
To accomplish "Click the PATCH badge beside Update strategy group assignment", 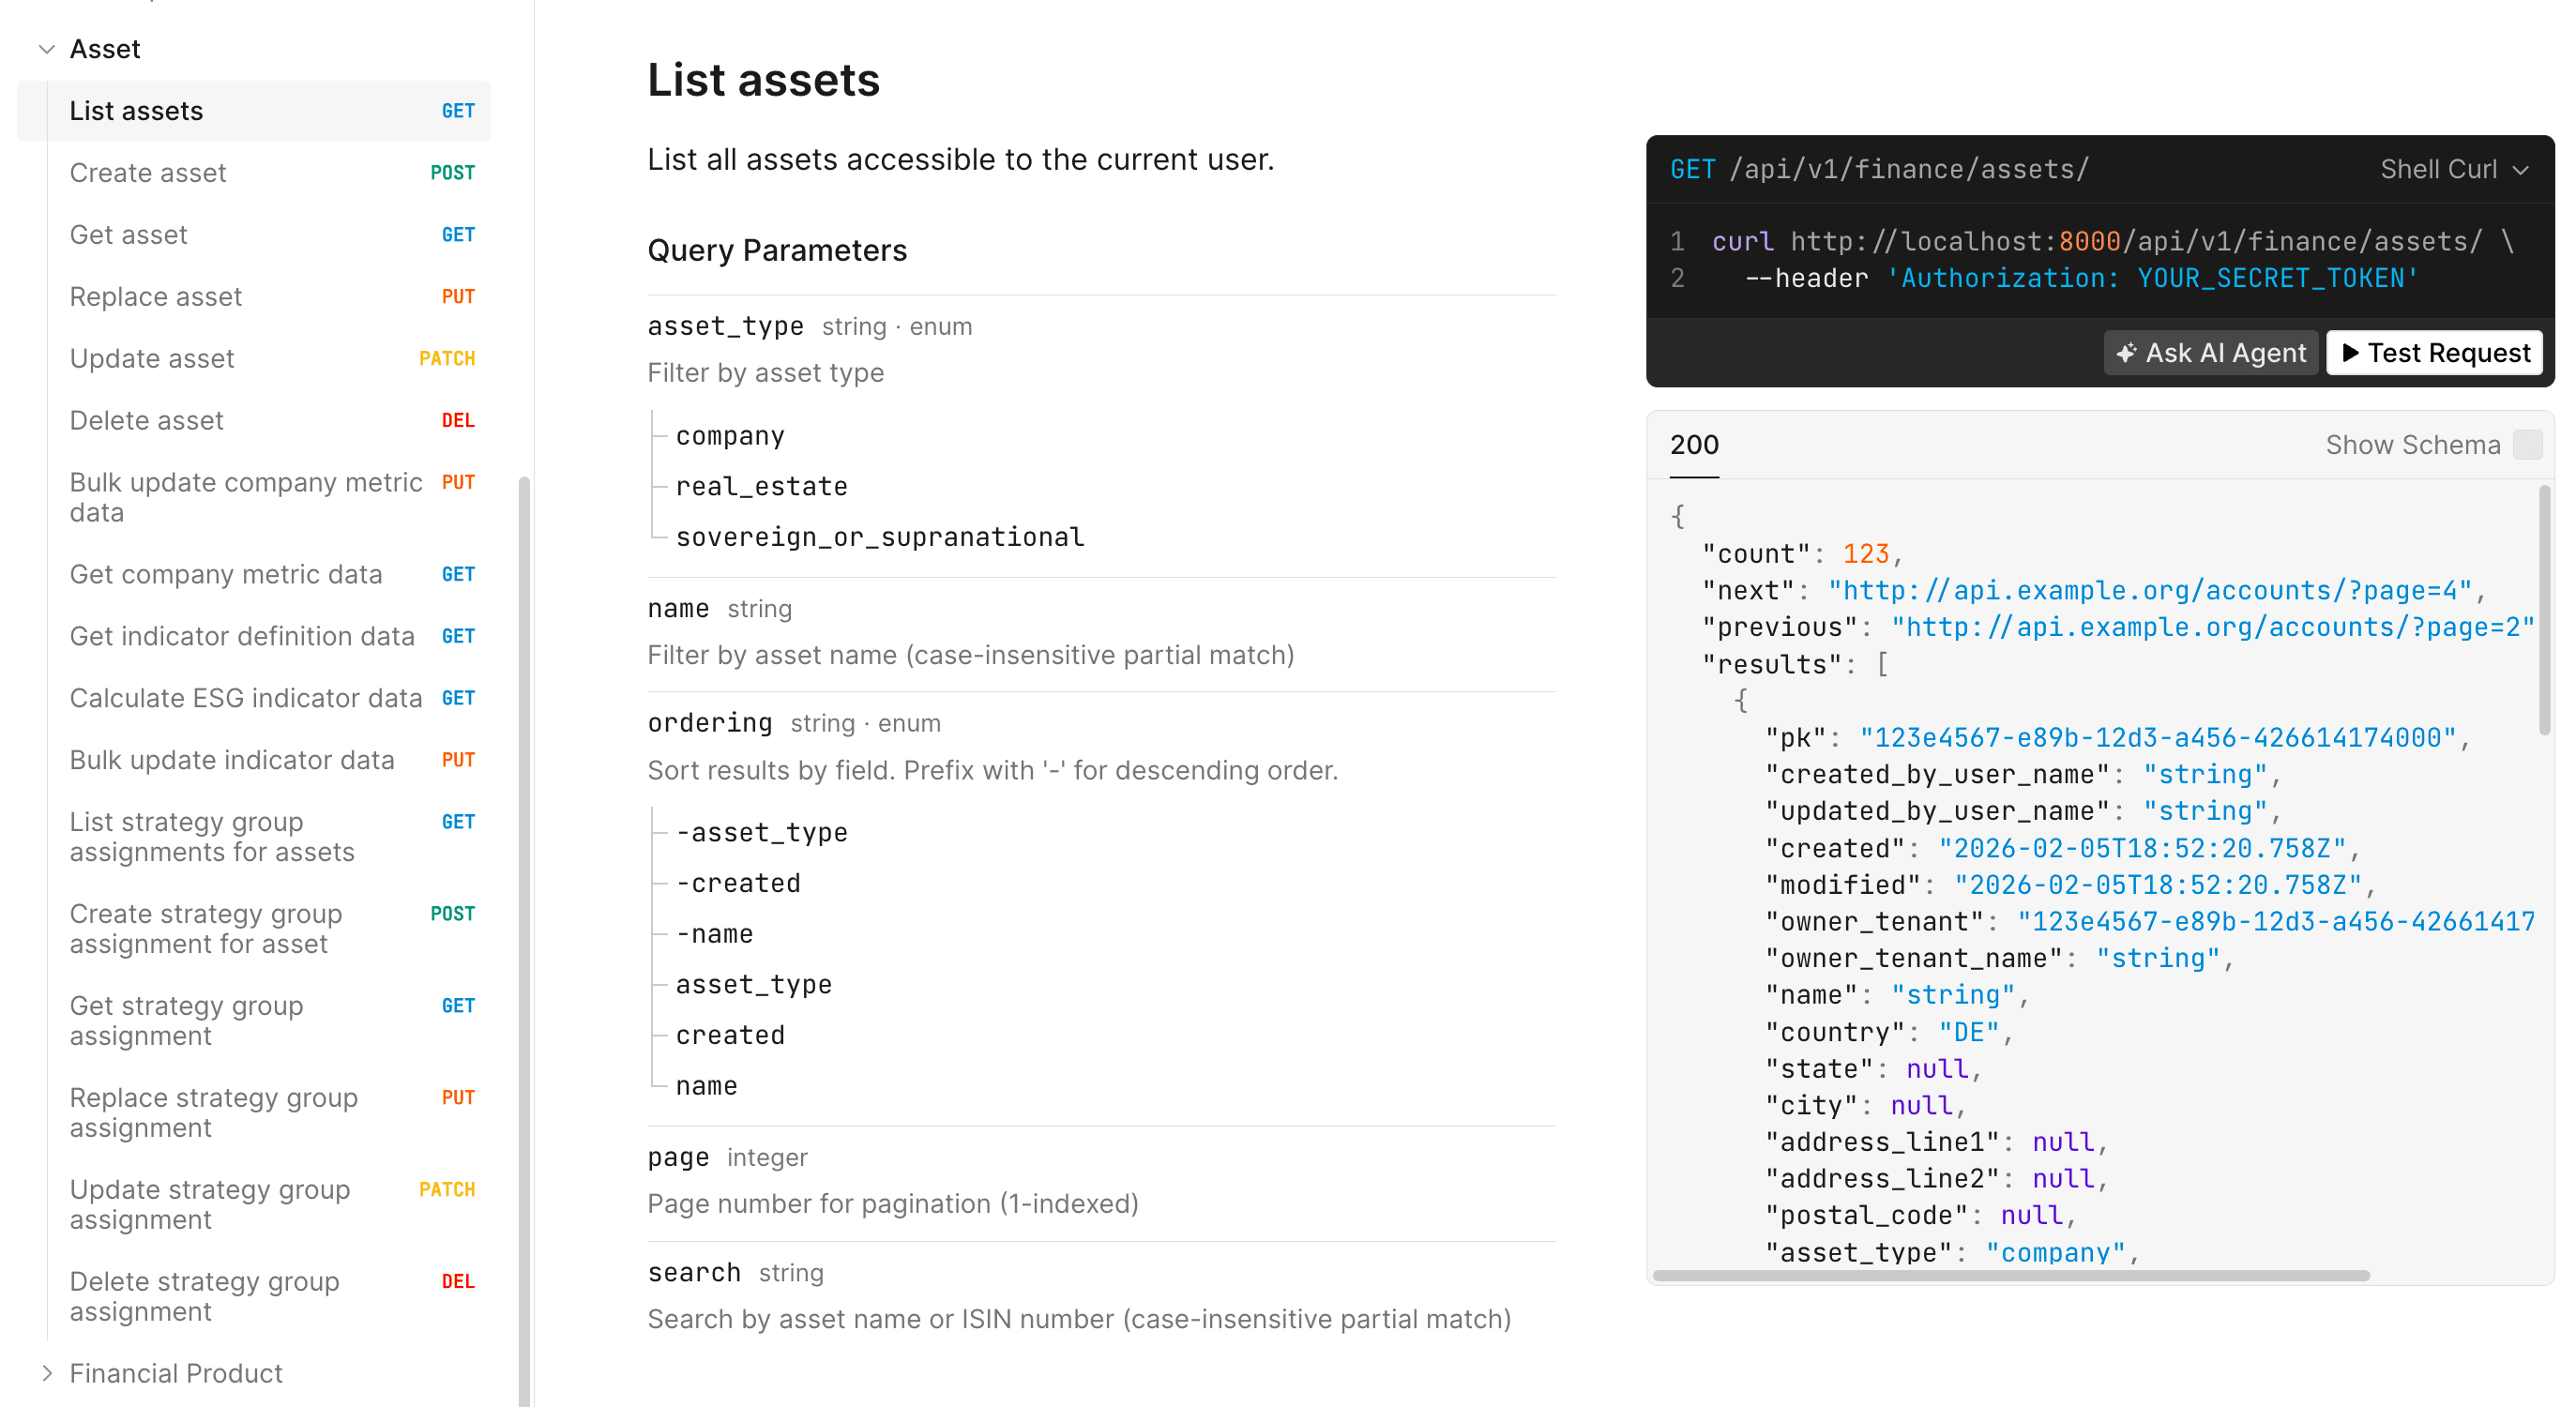I will 447,1189.
